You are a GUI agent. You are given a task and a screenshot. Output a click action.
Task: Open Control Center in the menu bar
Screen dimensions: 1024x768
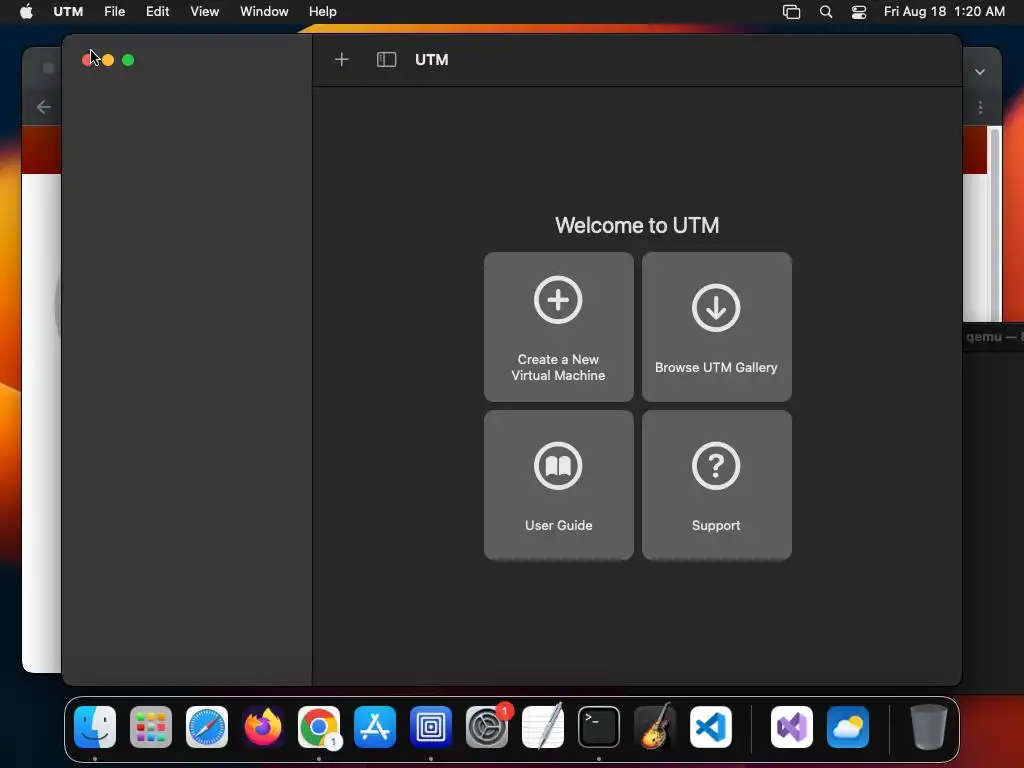pyautogui.click(x=859, y=12)
